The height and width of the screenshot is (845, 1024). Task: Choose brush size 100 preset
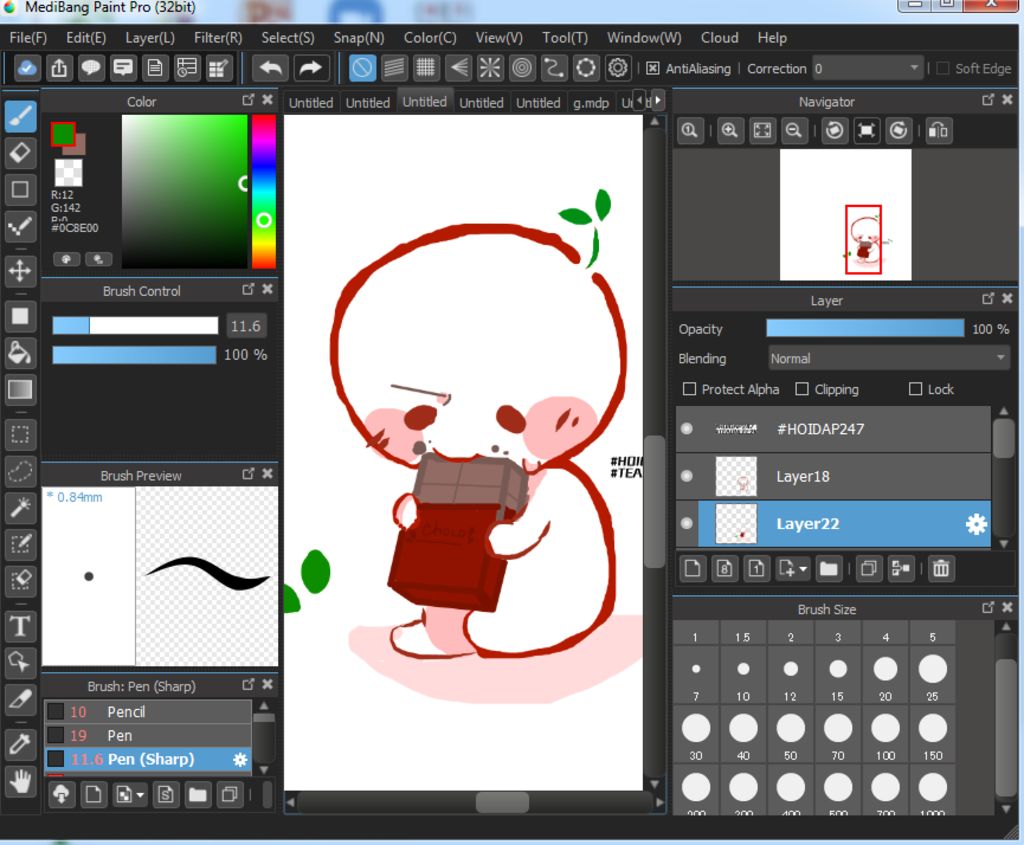click(x=886, y=735)
